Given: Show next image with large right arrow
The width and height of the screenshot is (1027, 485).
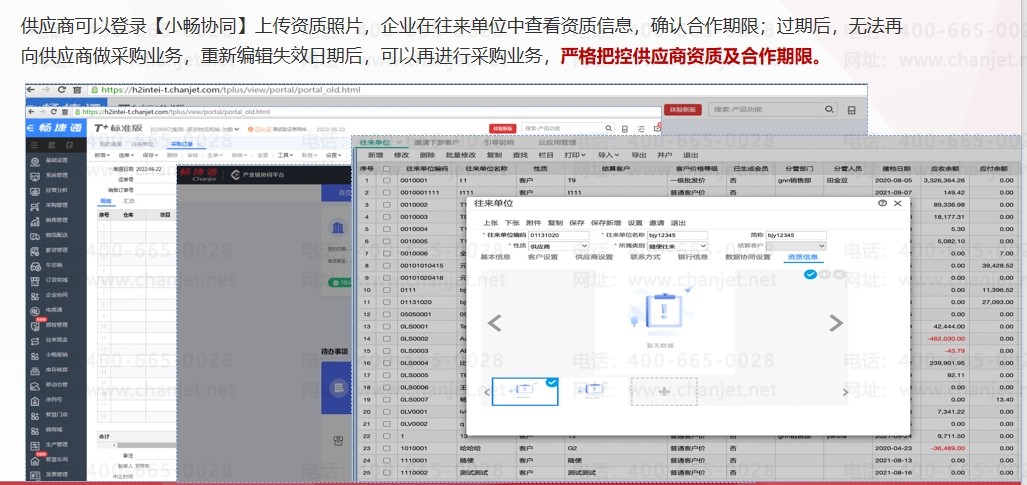Looking at the screenshot, I should tap(836, 322).
